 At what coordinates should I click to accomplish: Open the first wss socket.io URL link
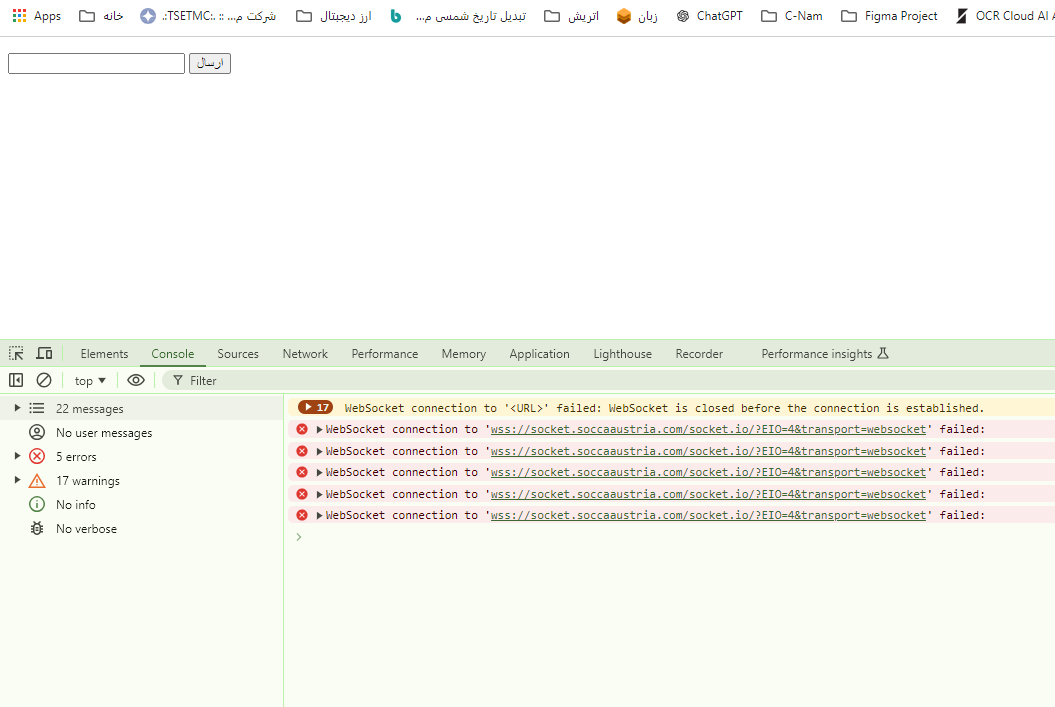click(708, 429)
